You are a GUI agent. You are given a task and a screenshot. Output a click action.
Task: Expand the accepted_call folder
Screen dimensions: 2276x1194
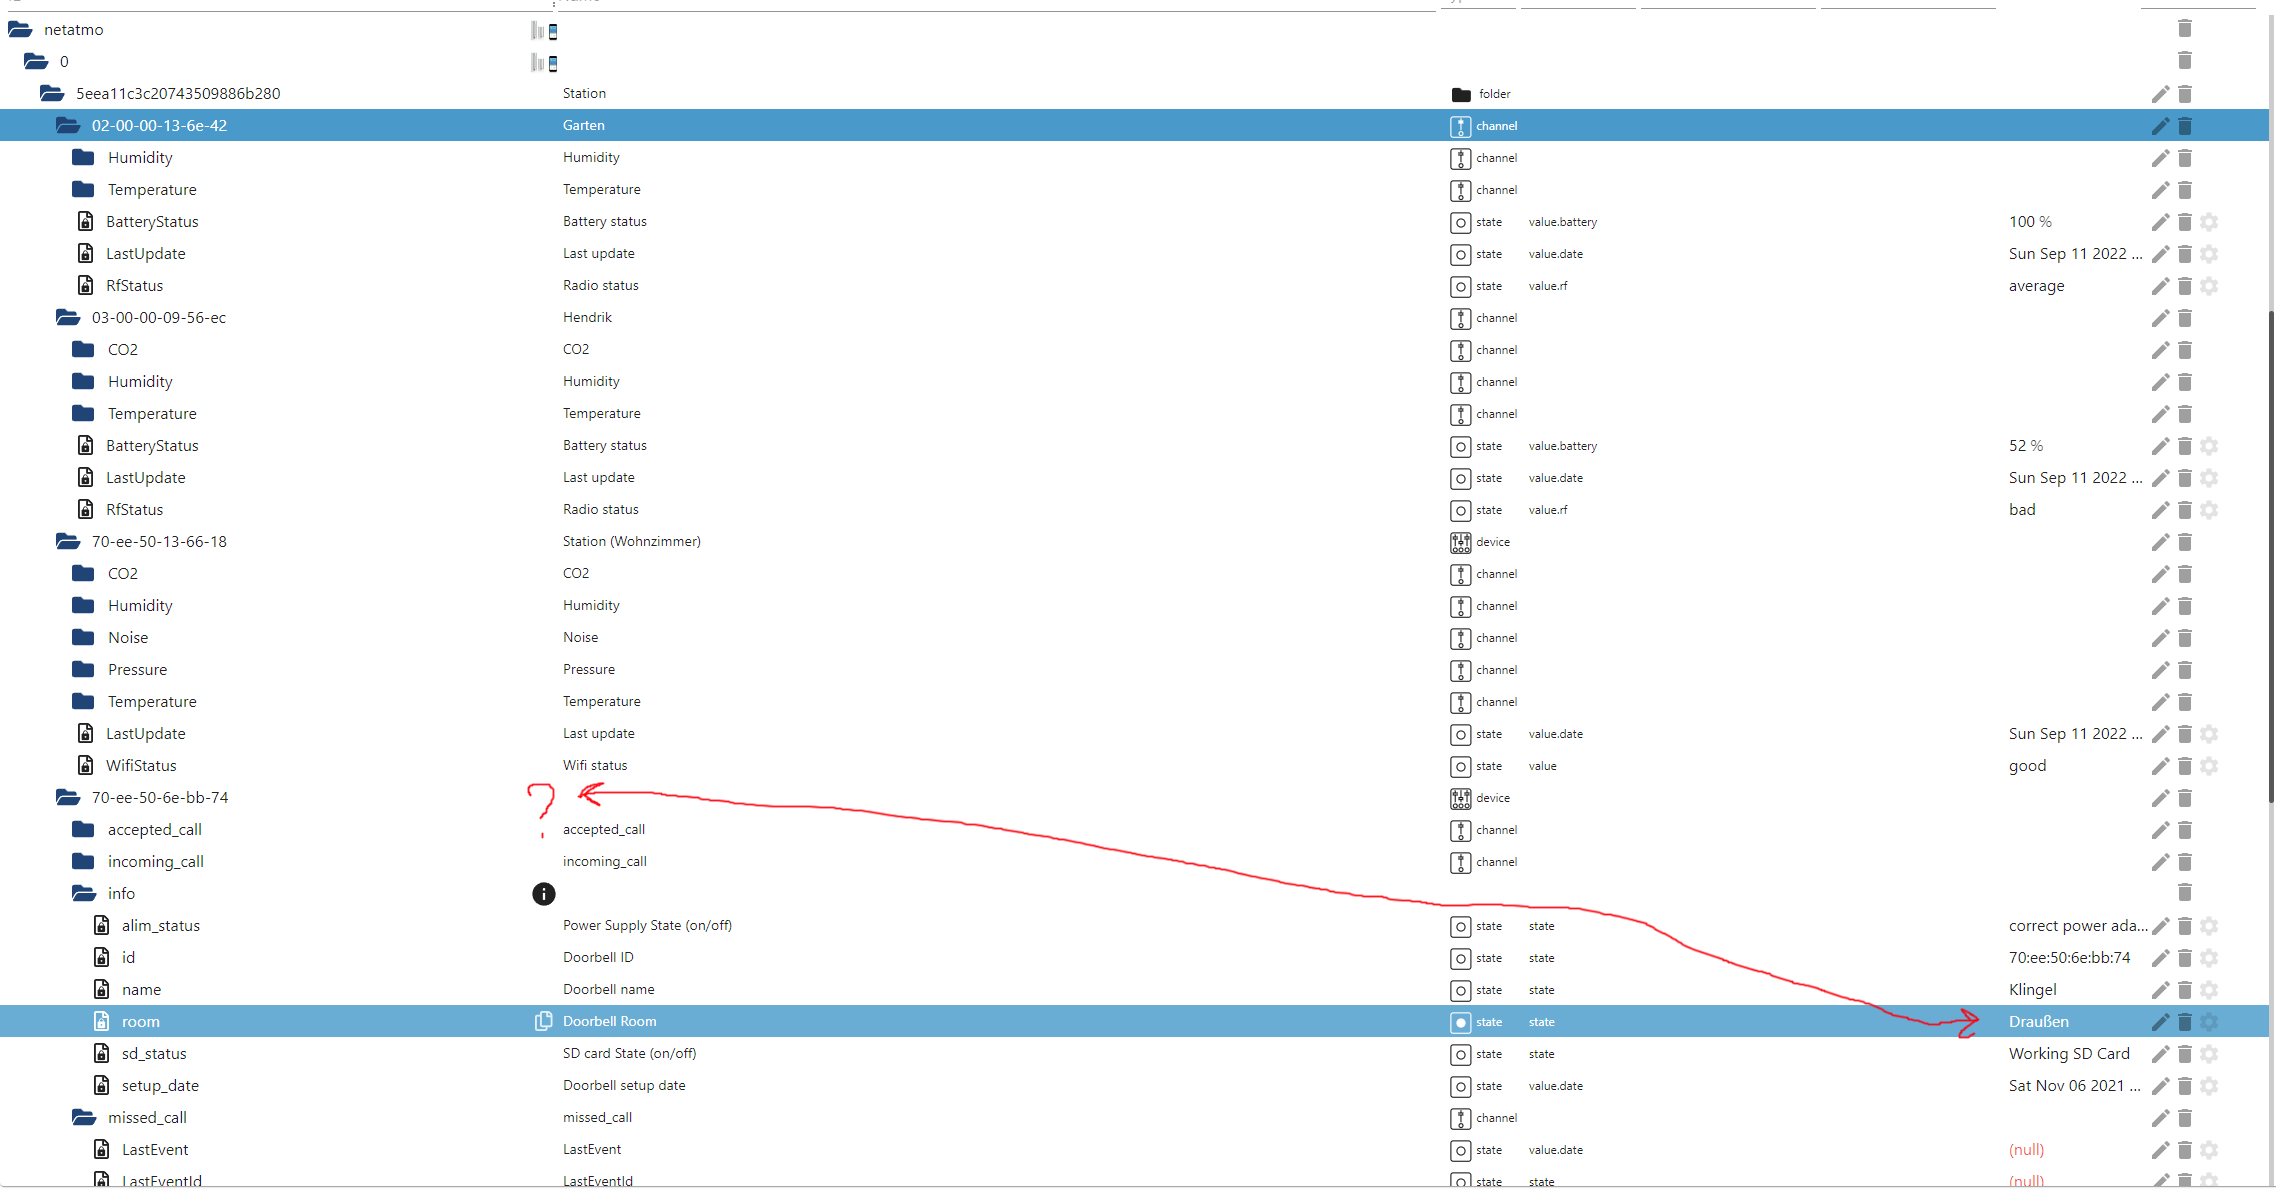click(84, 830)
